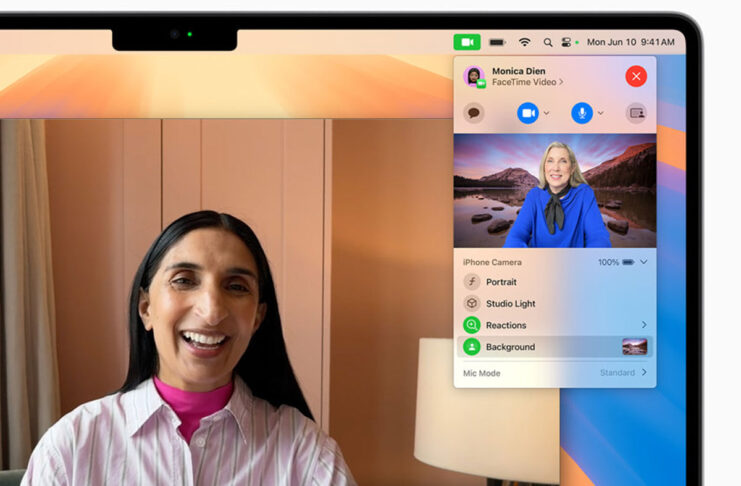Viewport: 741px width, 486px height.
Task: Click the date and time Mon Jun 10
Action: tap(630, 42)
